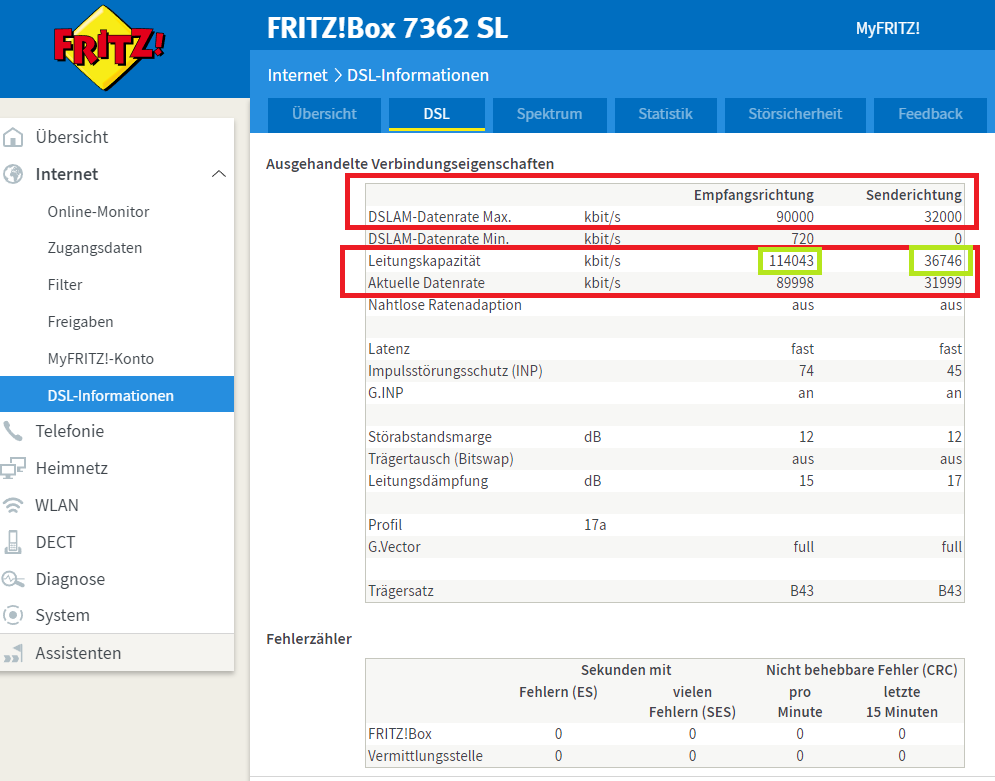
Task: Switch to the Spektrum tab
Action: point(550,114)
